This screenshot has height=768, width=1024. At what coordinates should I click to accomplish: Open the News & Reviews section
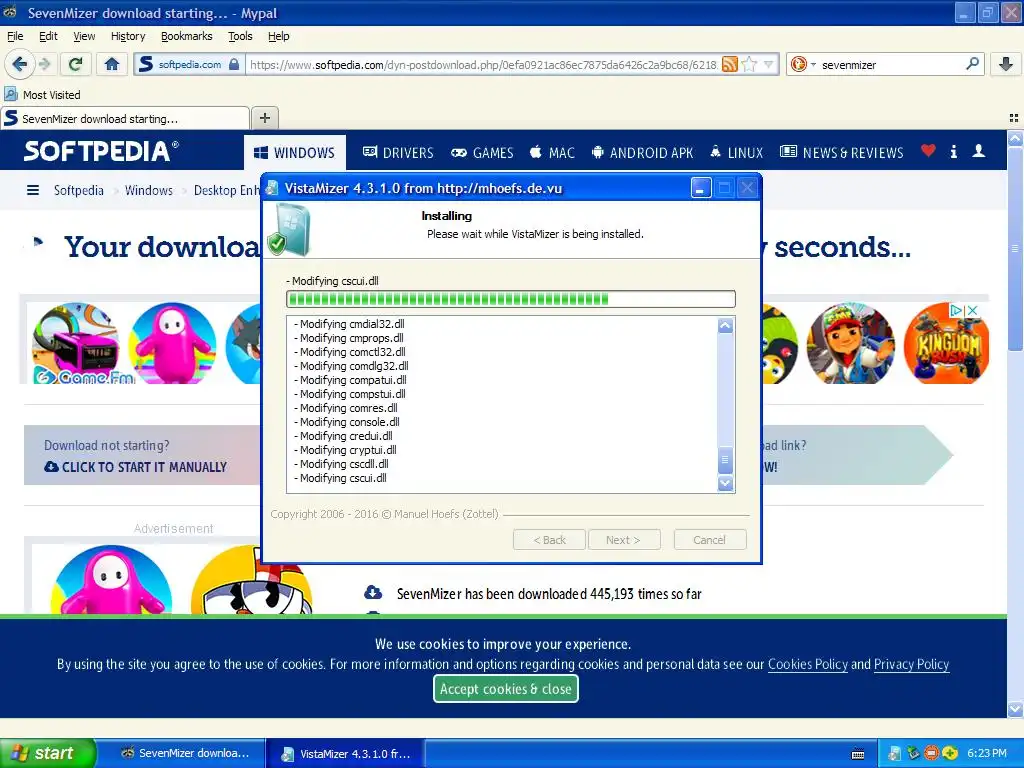[842, 153]
